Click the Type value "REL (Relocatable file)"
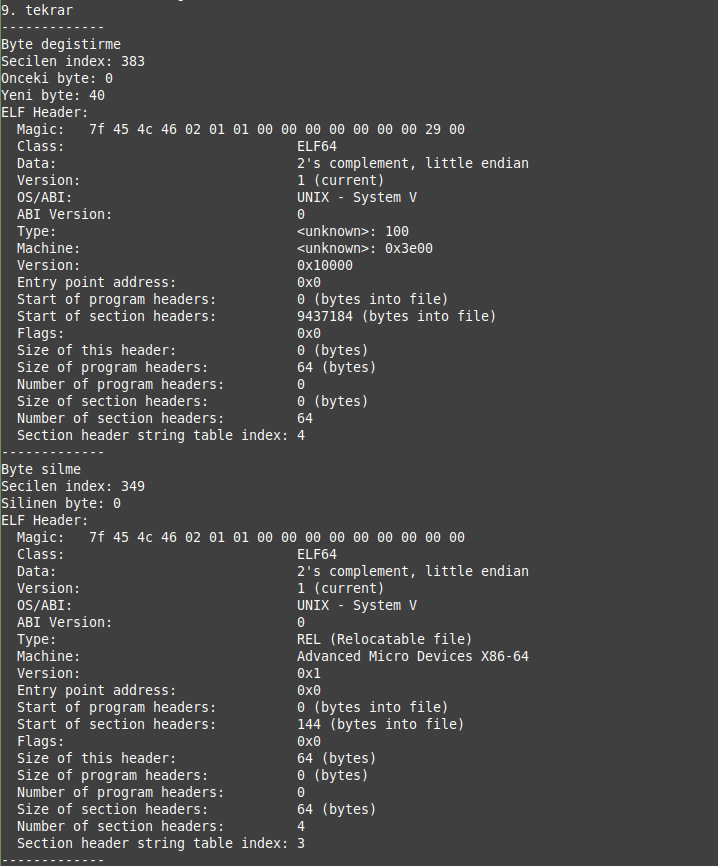718x866 pixels. point(384,639)
